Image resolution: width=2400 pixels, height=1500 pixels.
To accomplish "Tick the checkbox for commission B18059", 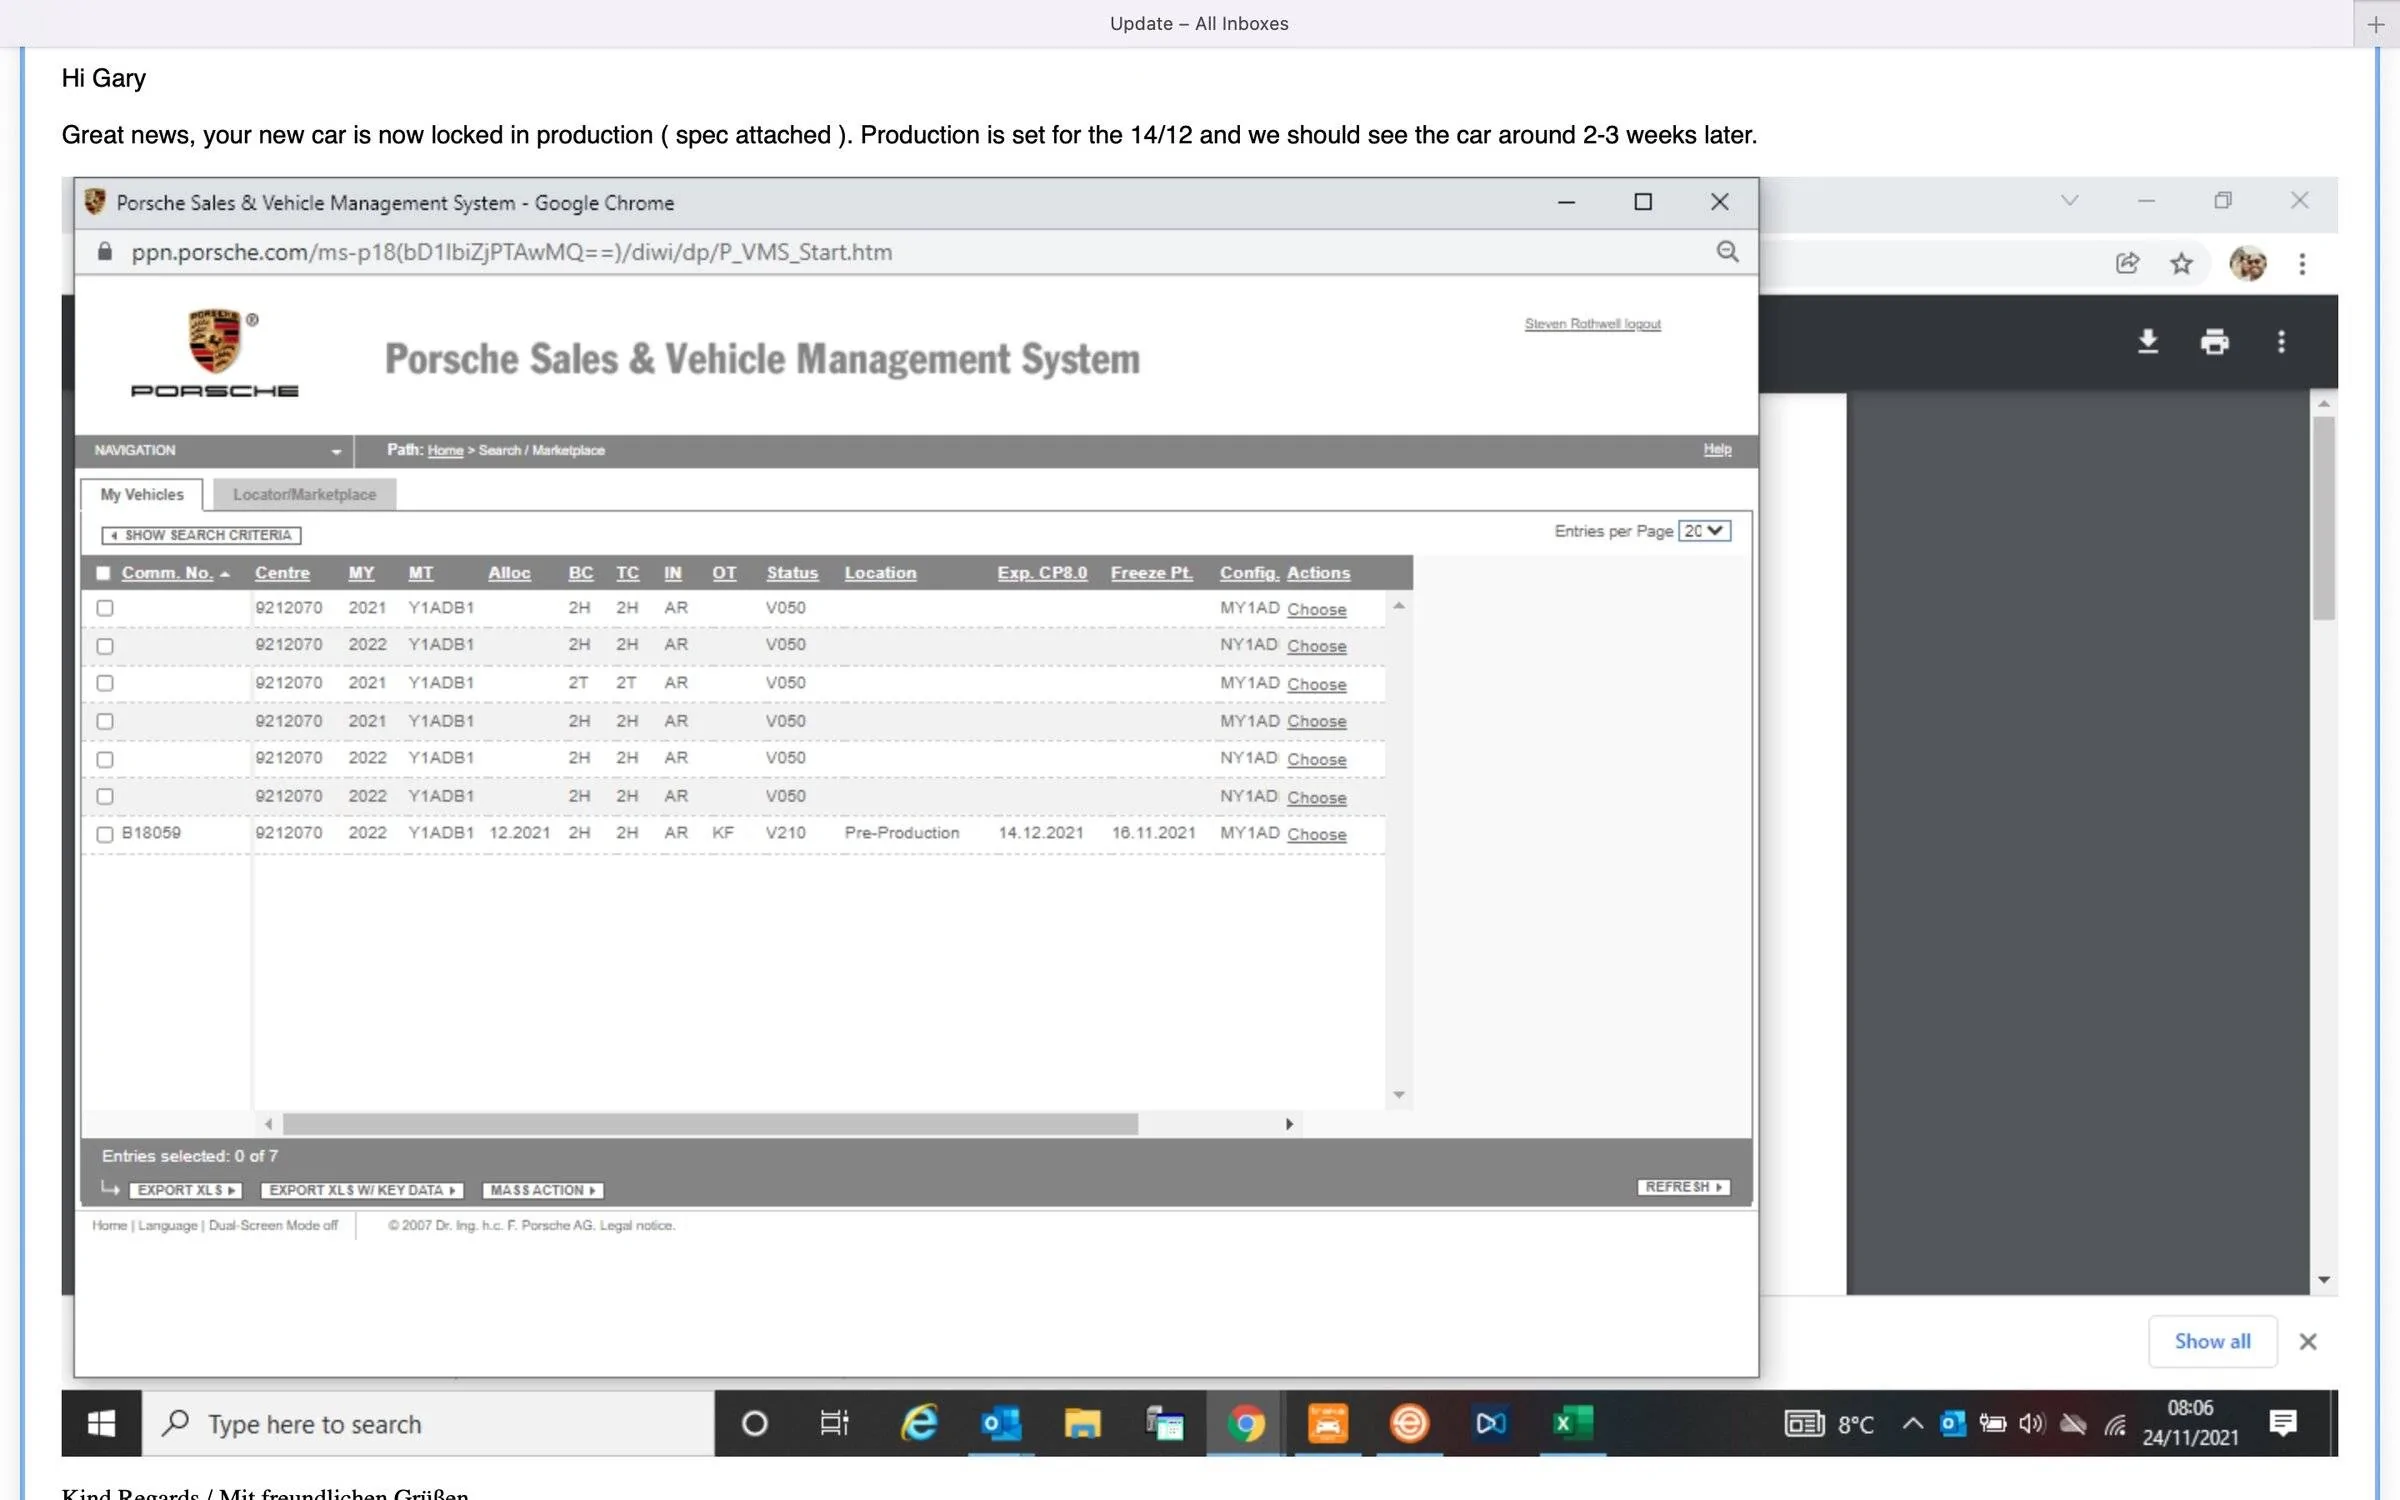I will 105,834.
